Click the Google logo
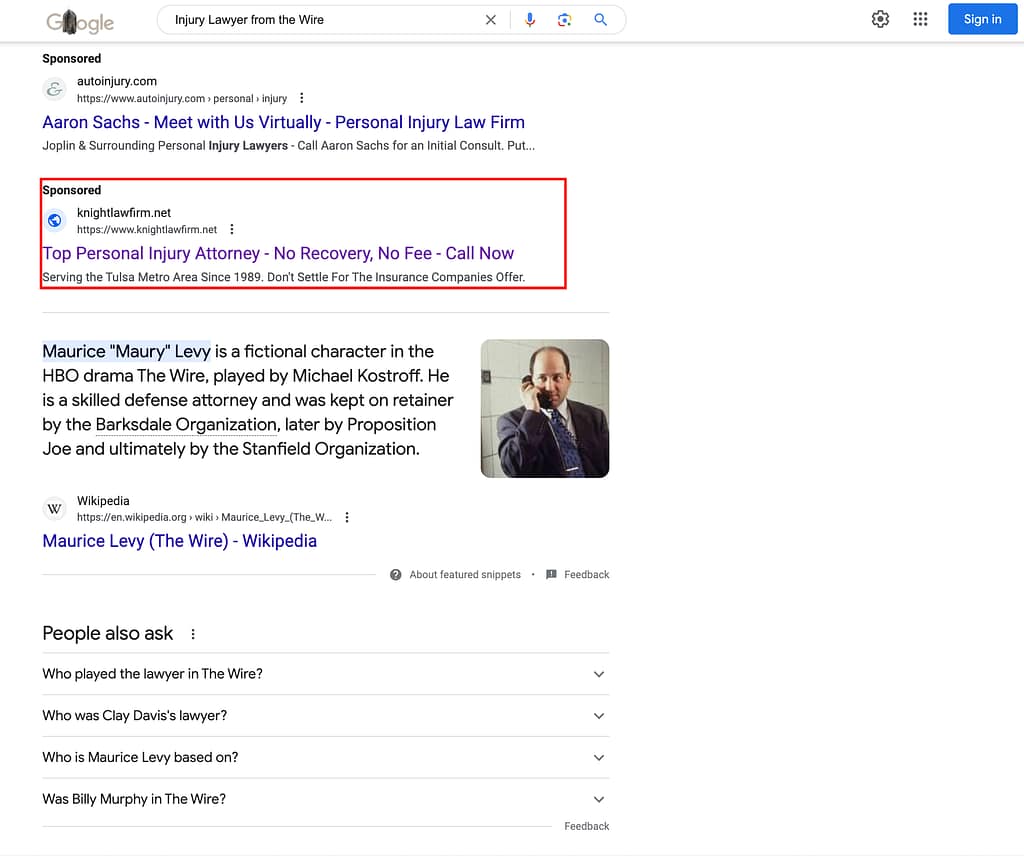The image size is (1024, 856). pyautogui.click(x=80, y=22)
